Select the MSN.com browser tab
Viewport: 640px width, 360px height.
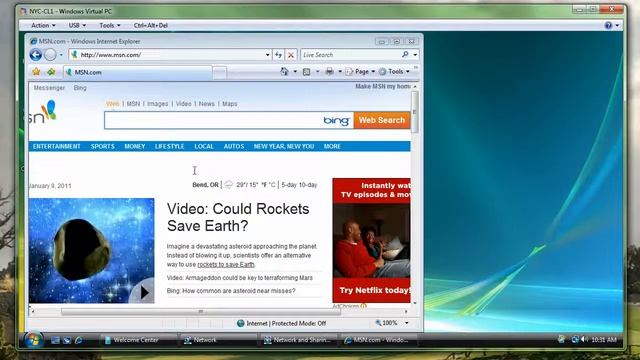pyautogui.click(x=138, y=72)
